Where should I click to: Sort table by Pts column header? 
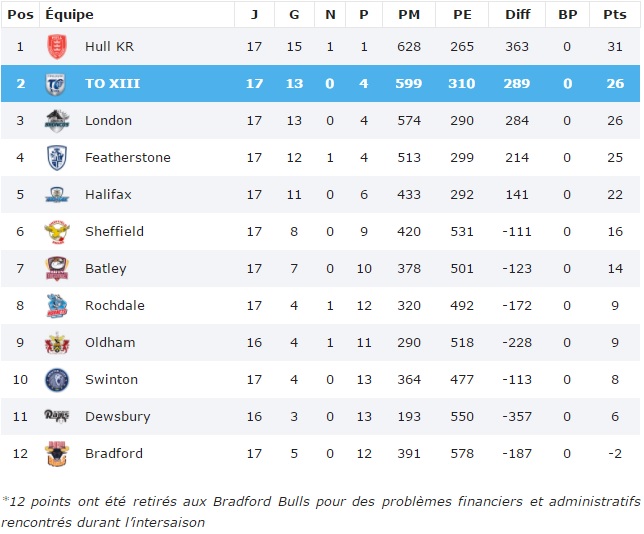(x=613, y=14)
